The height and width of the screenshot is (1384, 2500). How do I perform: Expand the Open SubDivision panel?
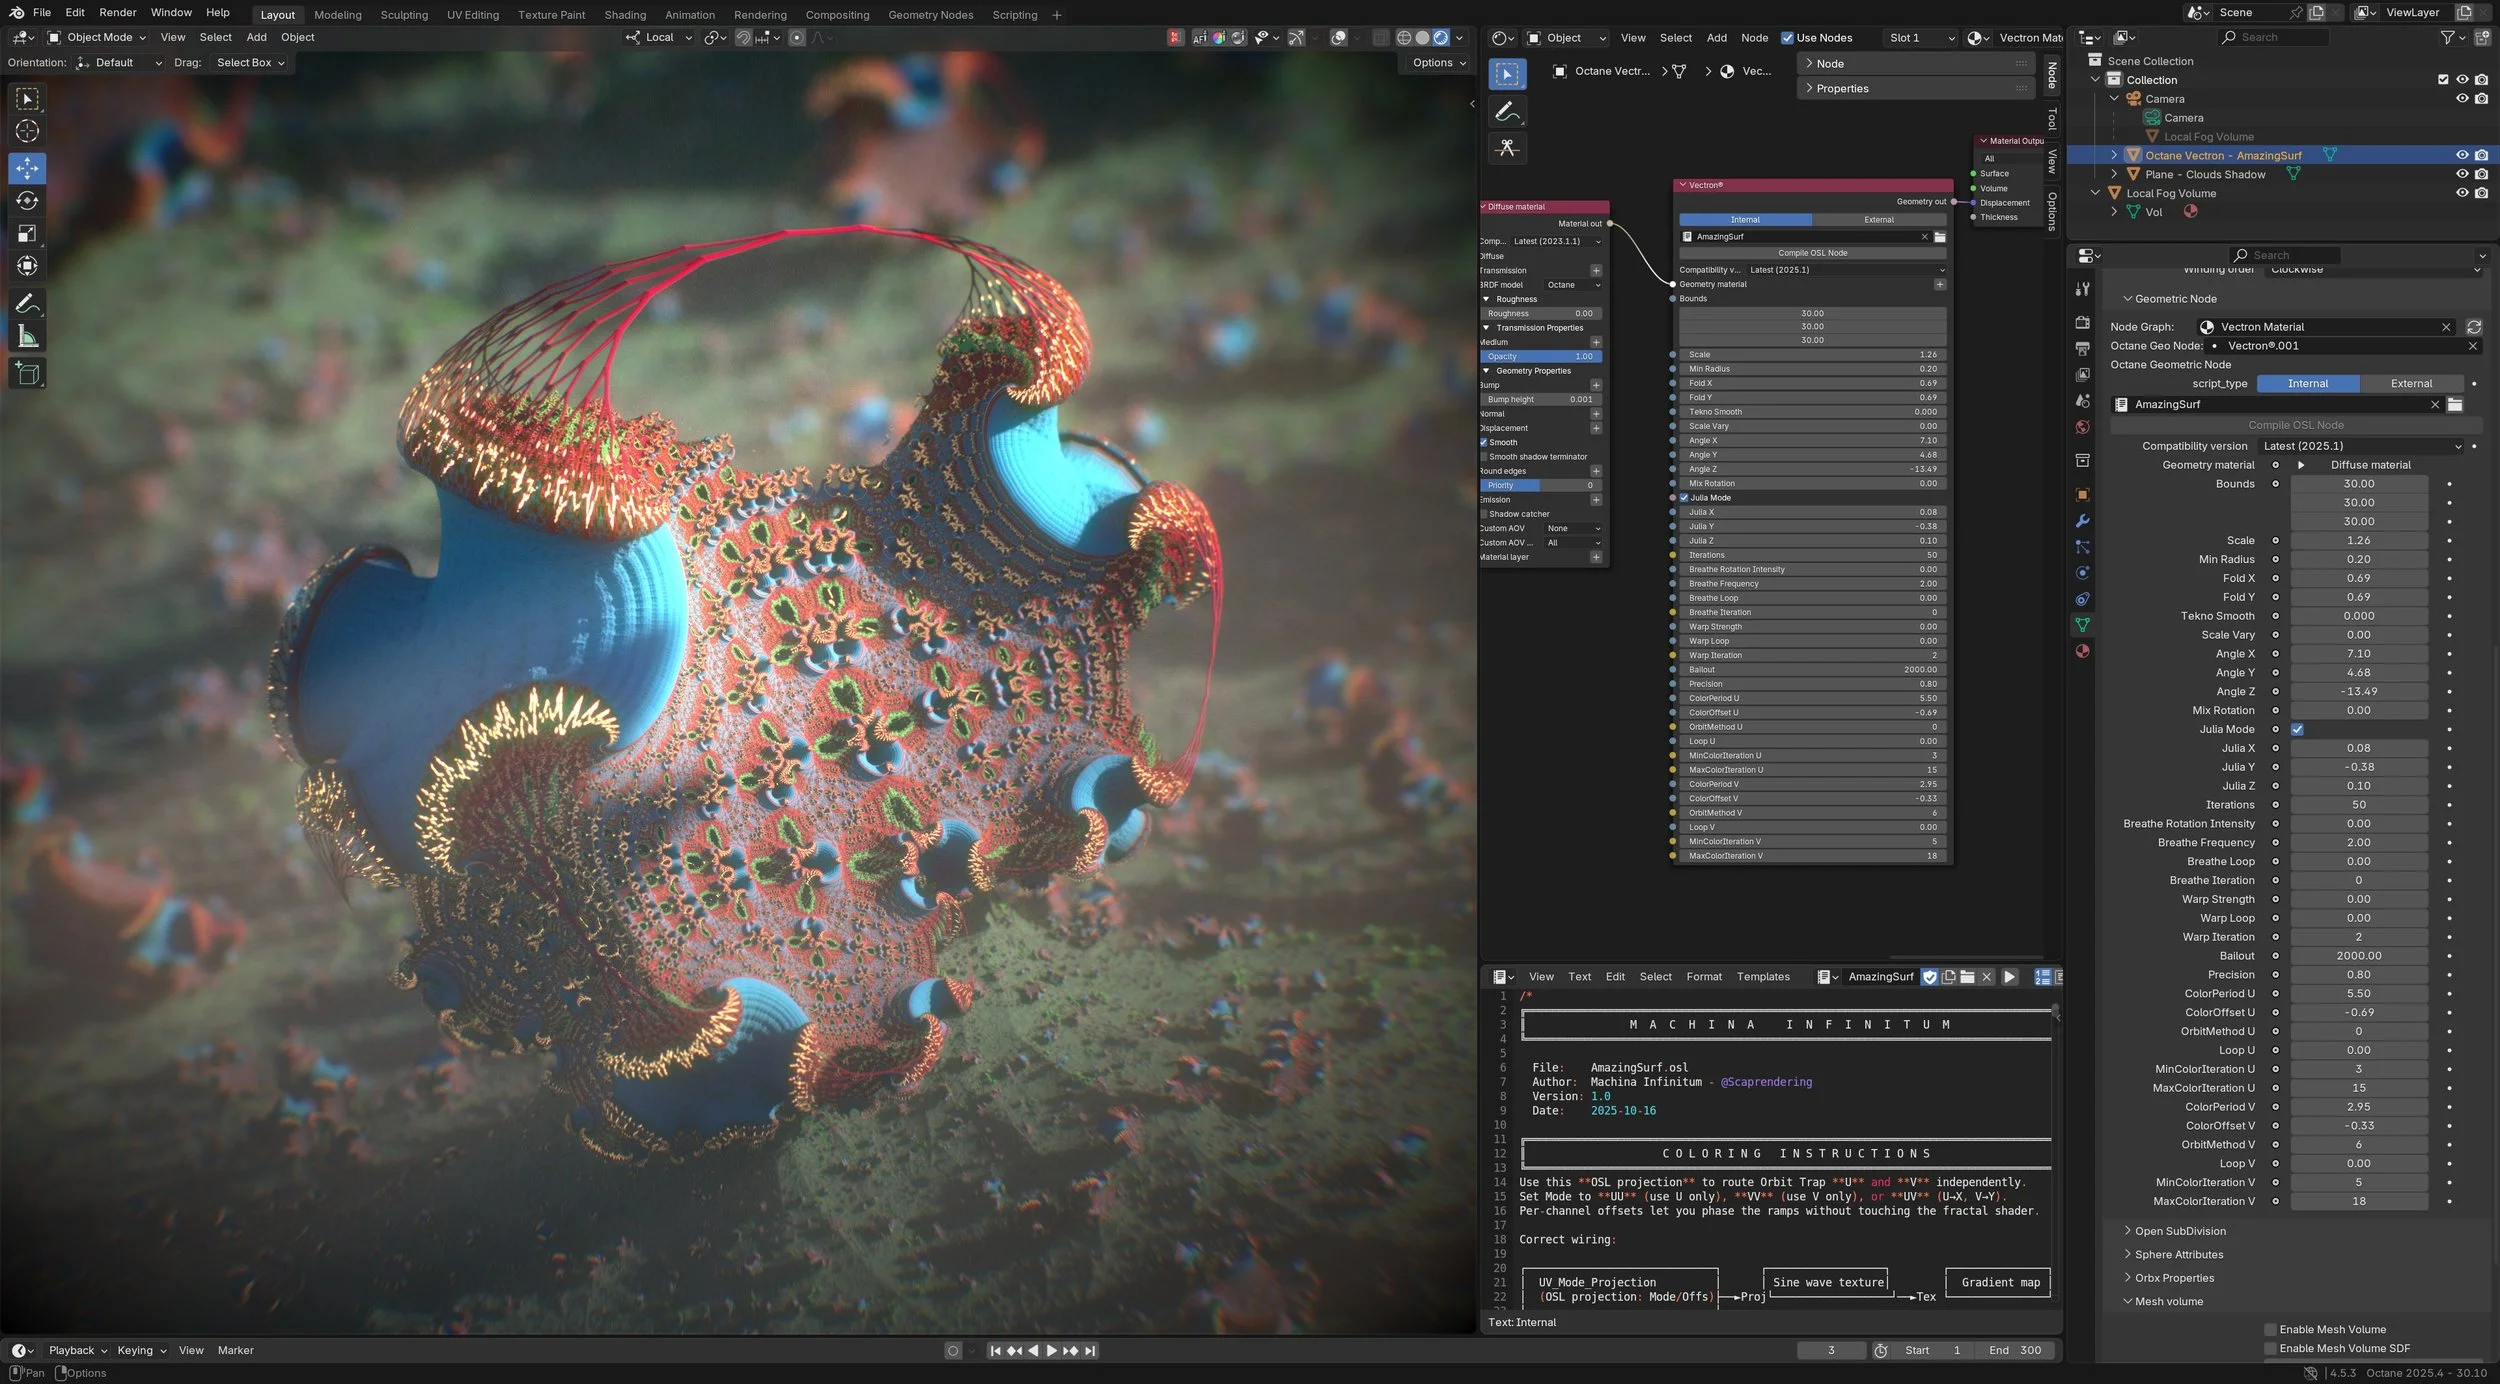point(2180,1231)
